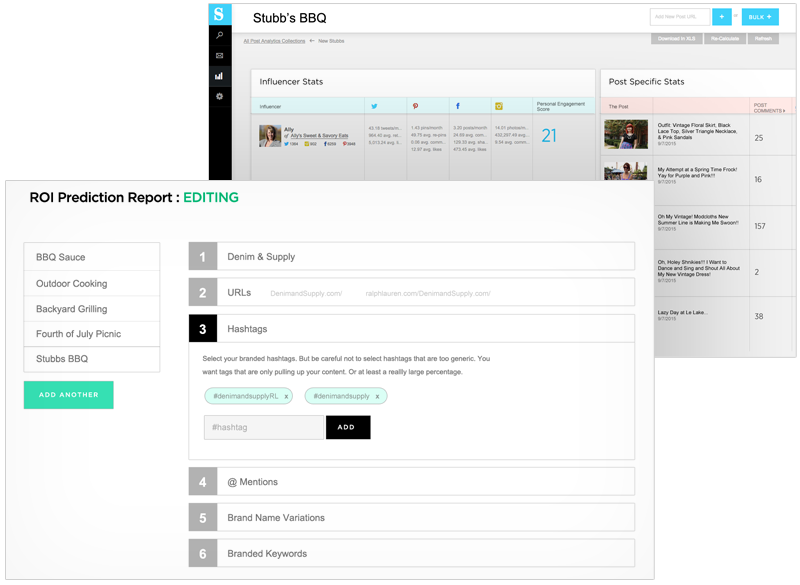800x585 pixels.
Task: Click the Pinterest column icon in Influencer Stats
Action: (415, 106)
